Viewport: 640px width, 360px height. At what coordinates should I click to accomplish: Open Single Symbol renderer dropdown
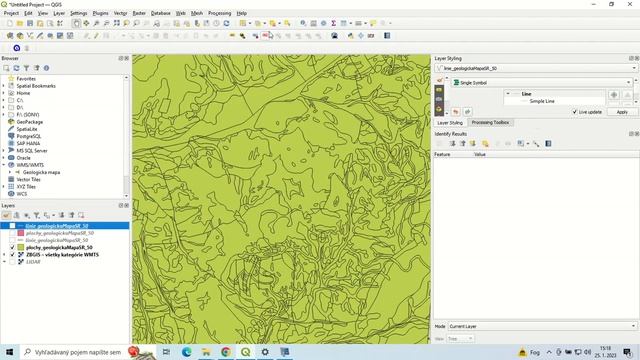542,82
